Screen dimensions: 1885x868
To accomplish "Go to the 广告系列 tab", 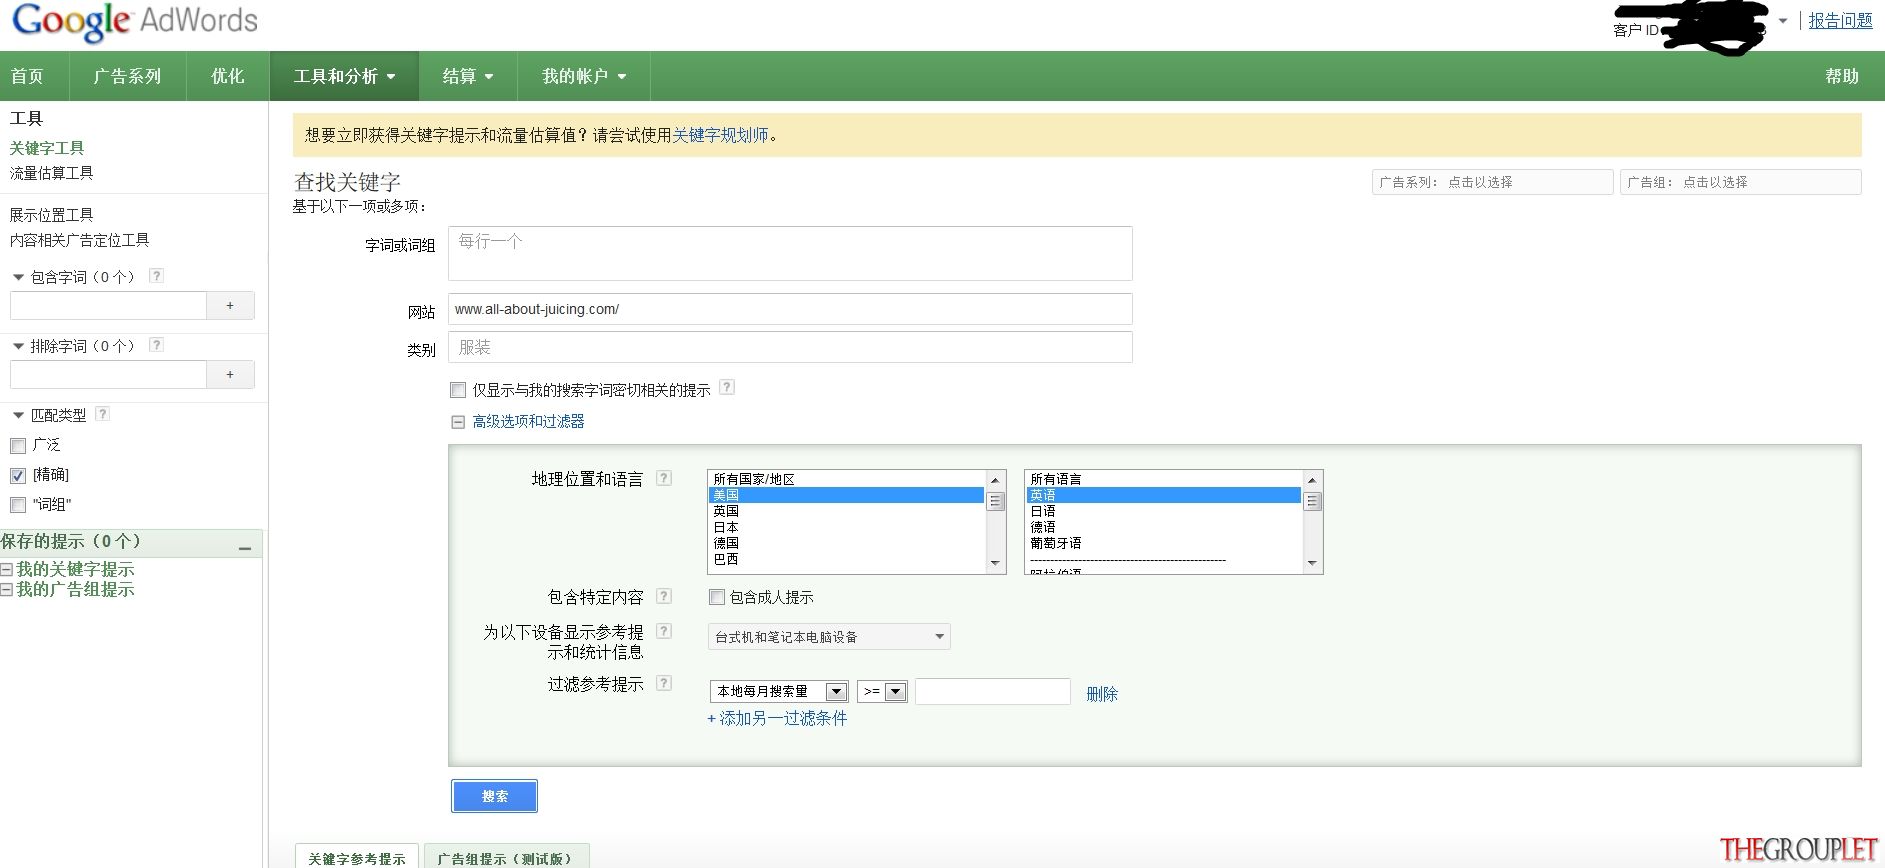I will [x=127, y=76].
